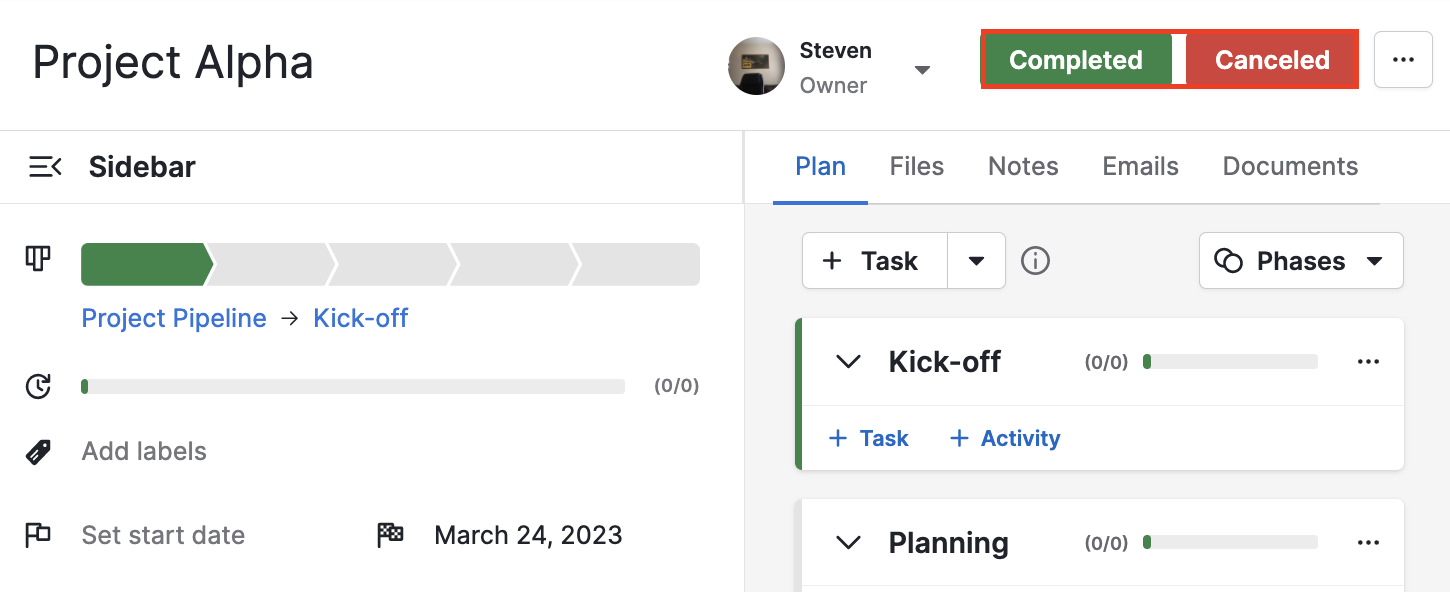Screen dimensions: 1450x592
Task: Open the Project Pipeline link
Action: 173,317
